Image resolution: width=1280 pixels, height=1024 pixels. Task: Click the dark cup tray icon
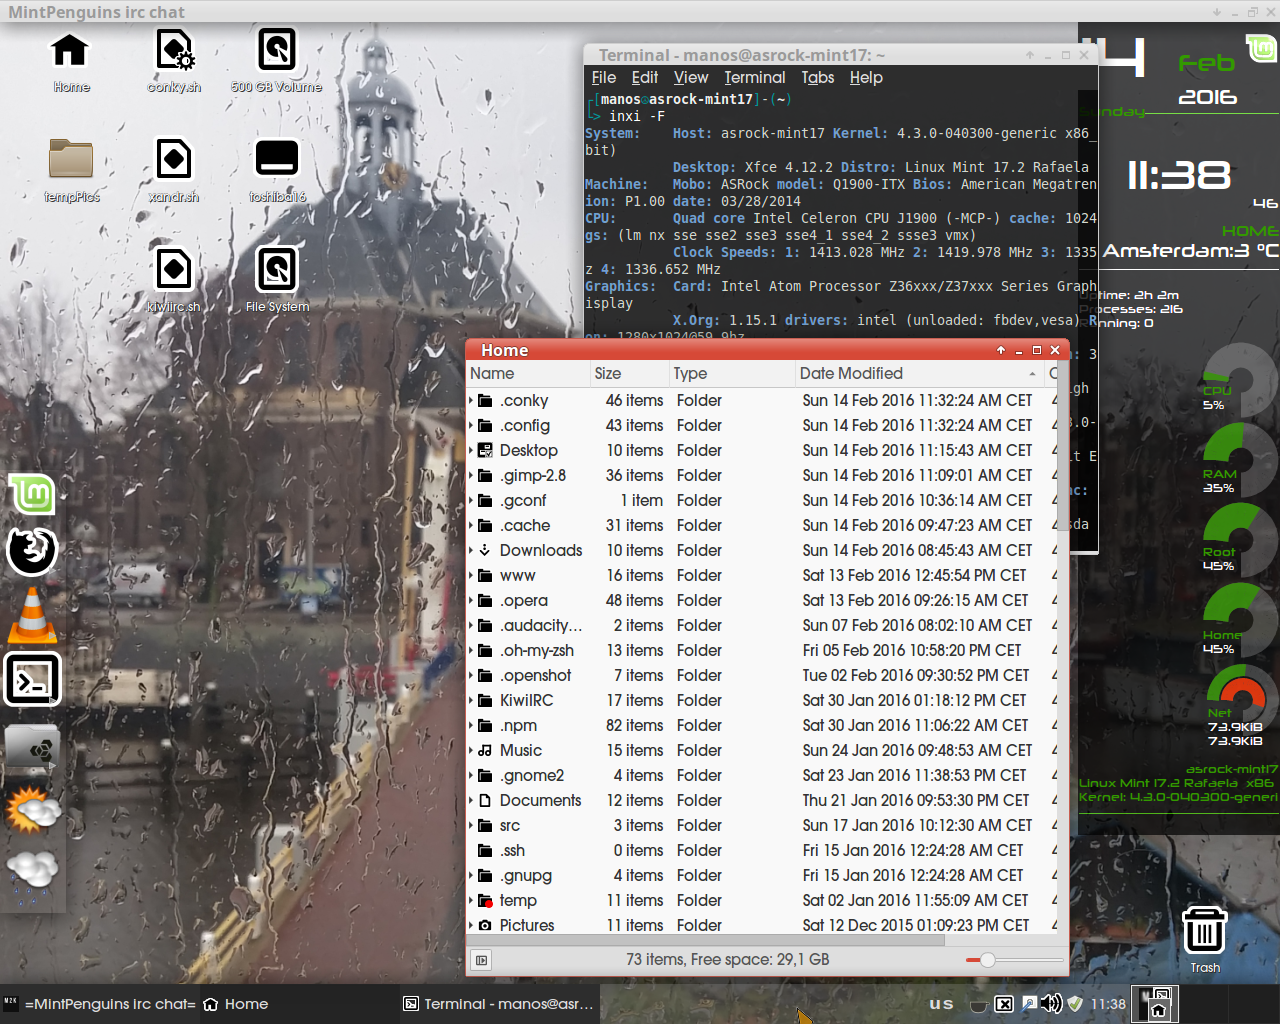[979, 1005]
